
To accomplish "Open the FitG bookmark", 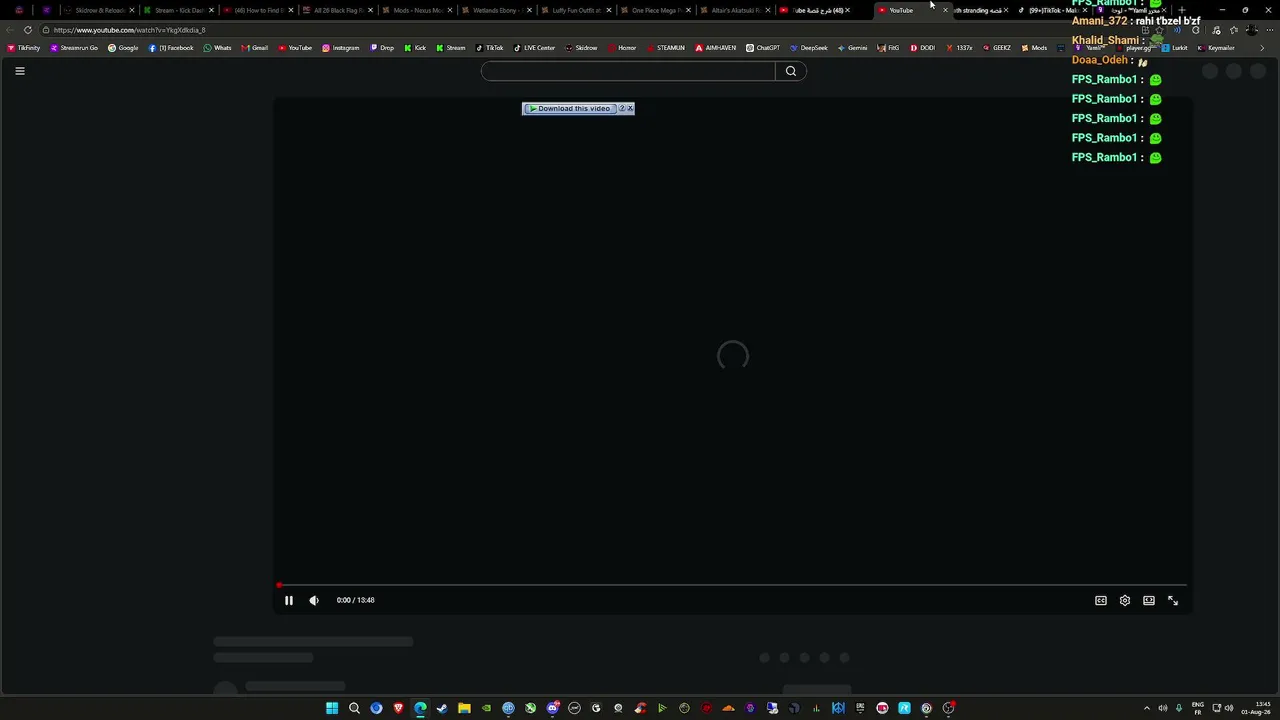I will point(888,48).
